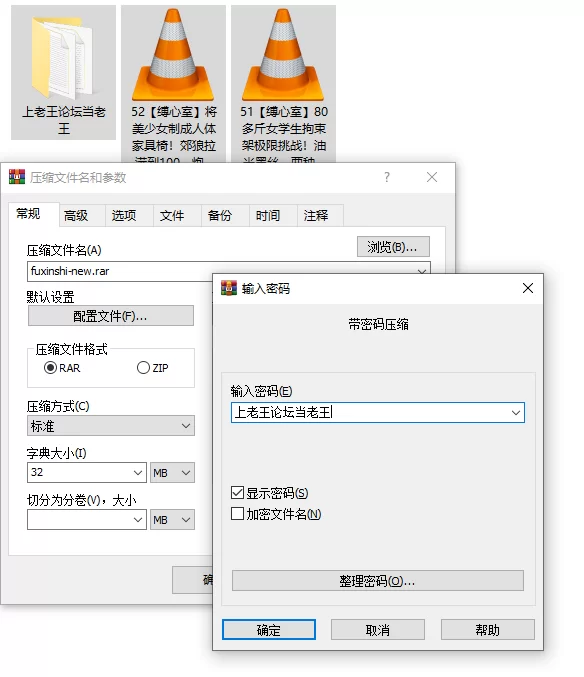
Task: Enable 加密文件名 checkbox
Action: coord(237,513)
